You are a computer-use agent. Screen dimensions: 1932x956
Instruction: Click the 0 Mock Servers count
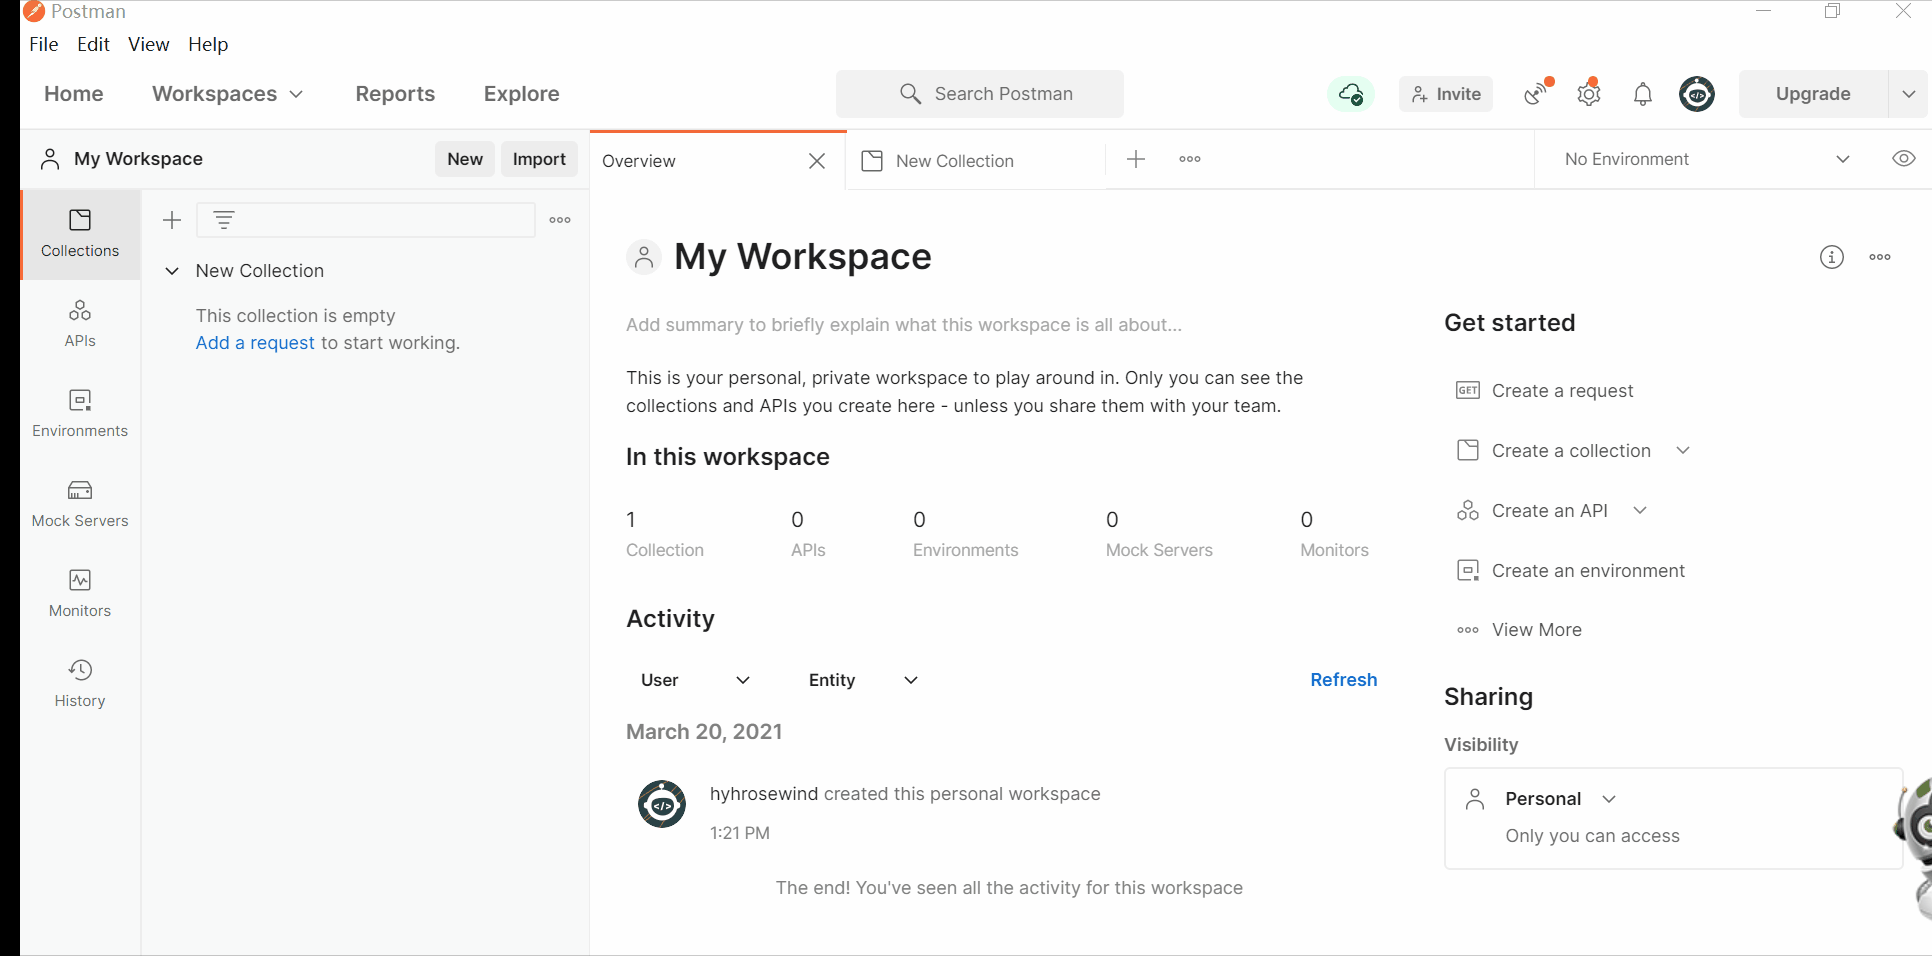pos(1159,534)
